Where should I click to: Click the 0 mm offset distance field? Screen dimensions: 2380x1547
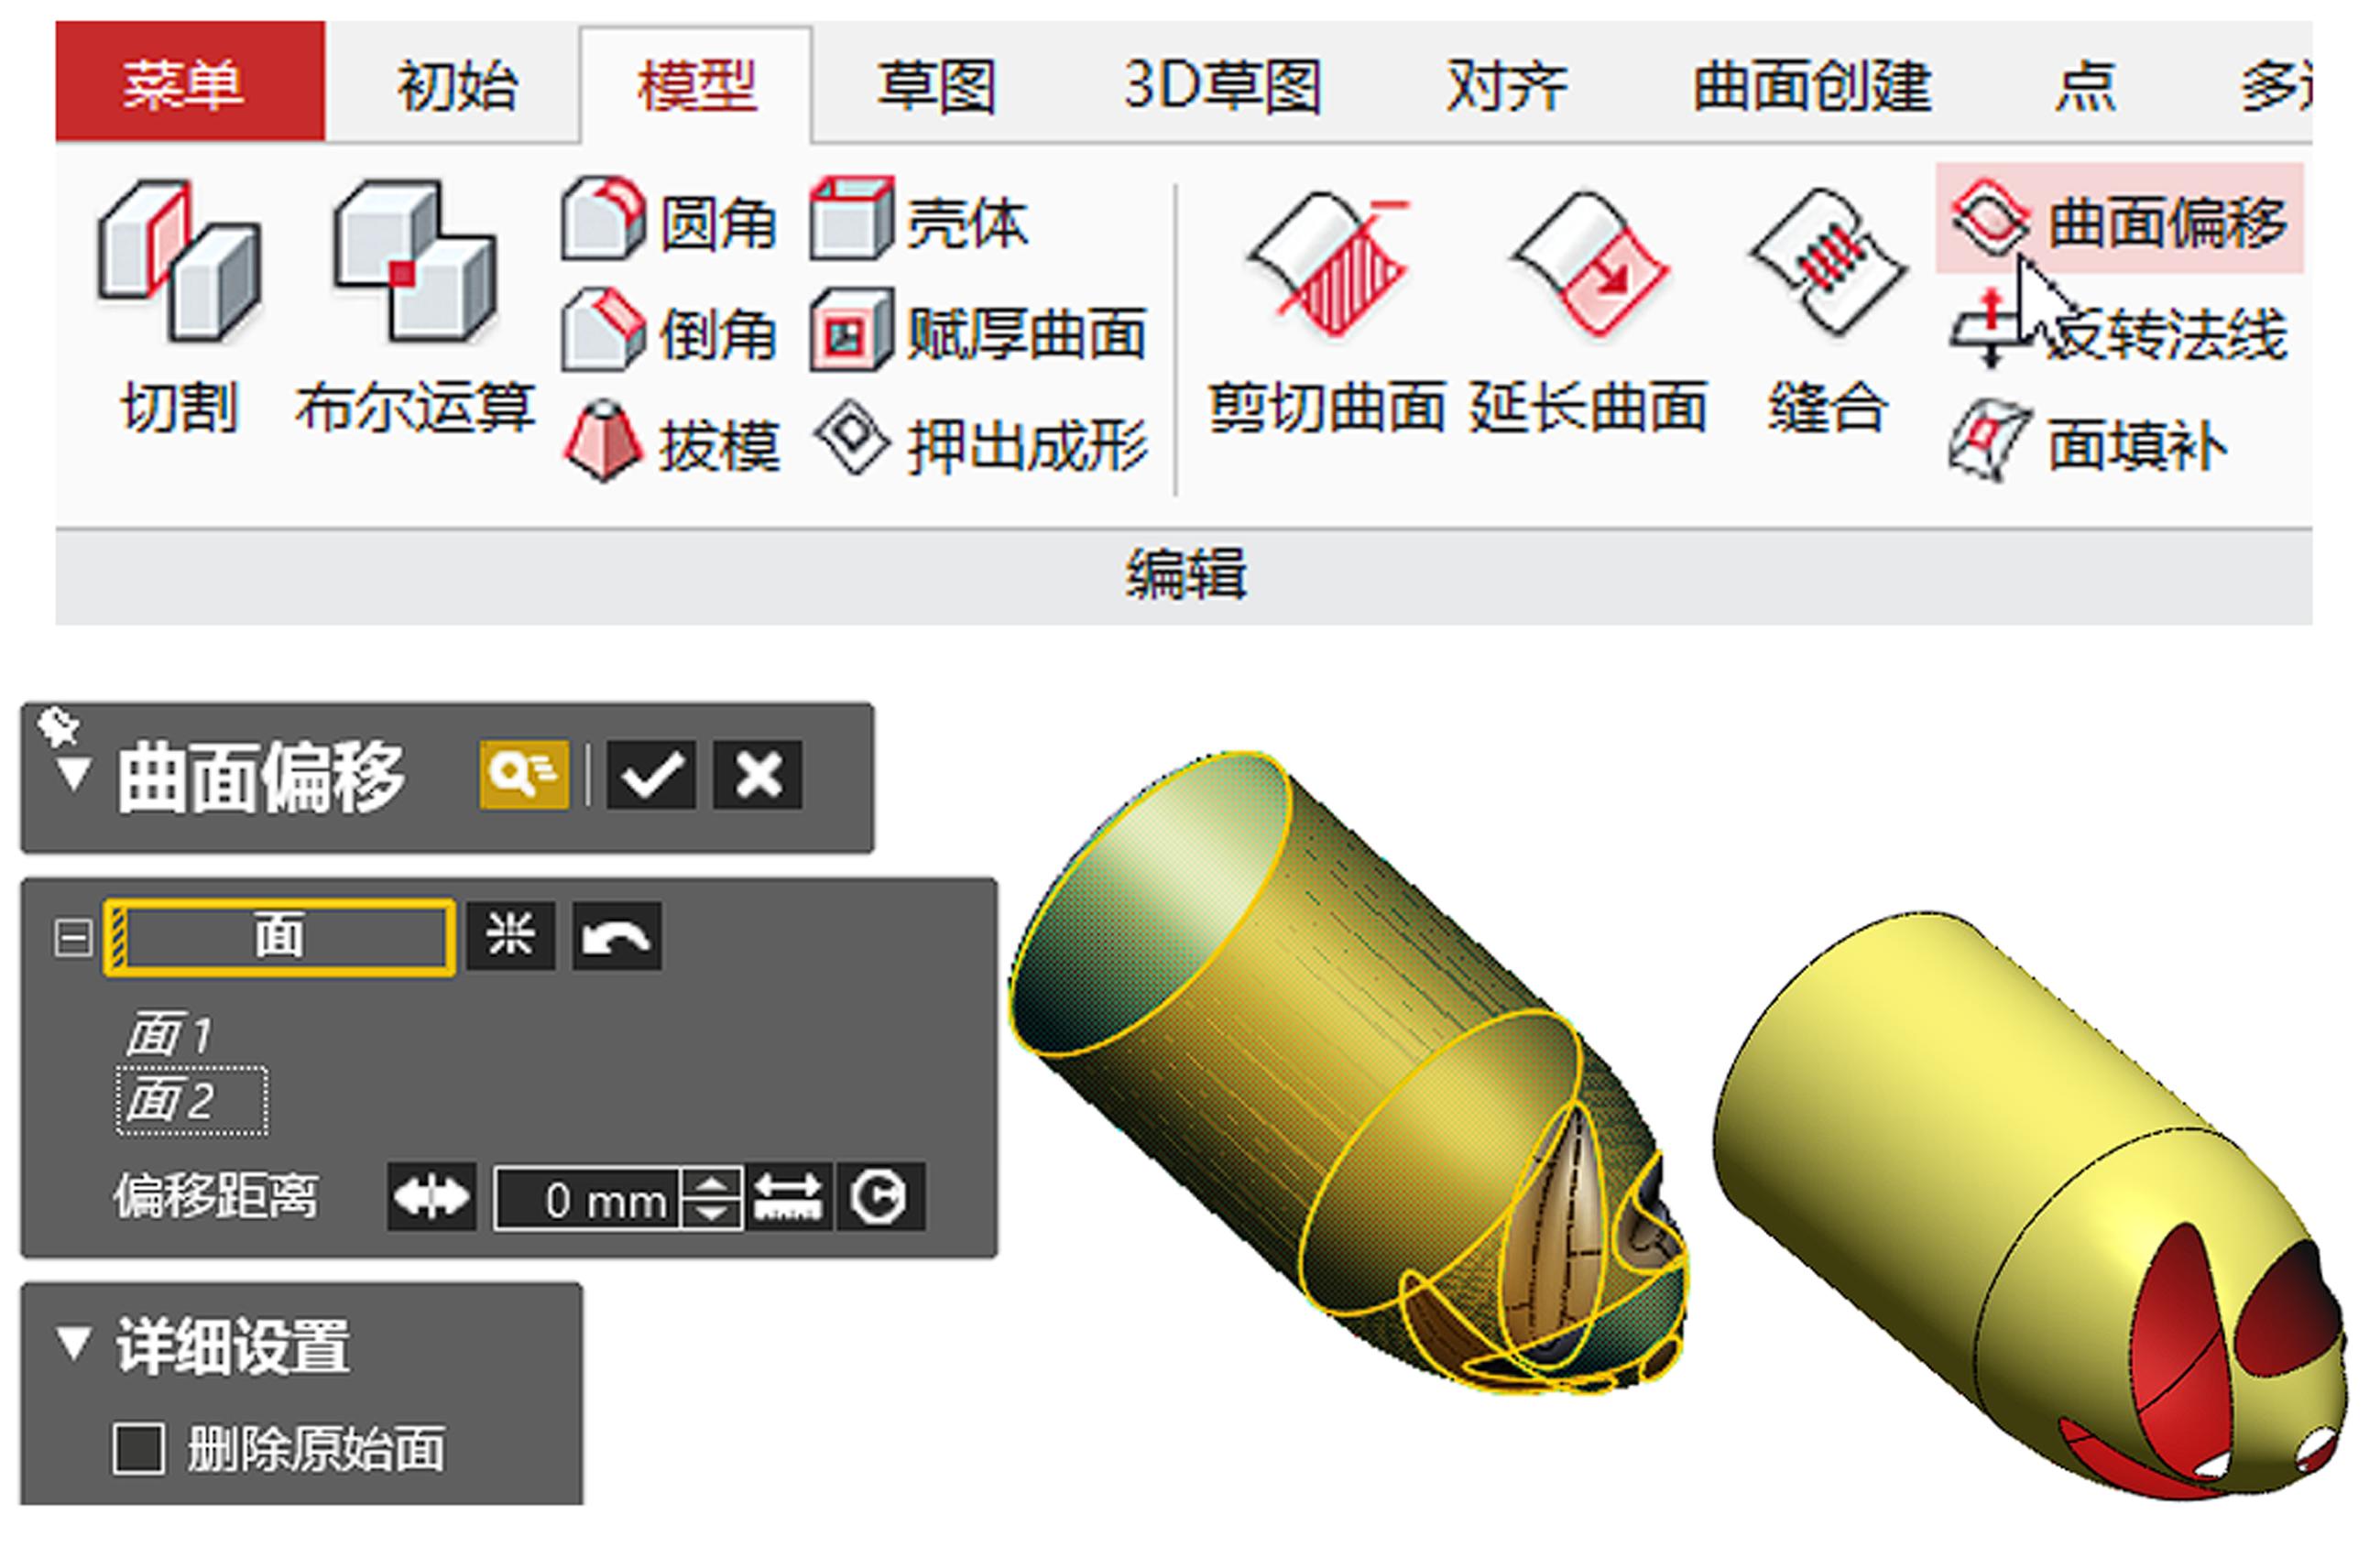[x=589, y=1197]
